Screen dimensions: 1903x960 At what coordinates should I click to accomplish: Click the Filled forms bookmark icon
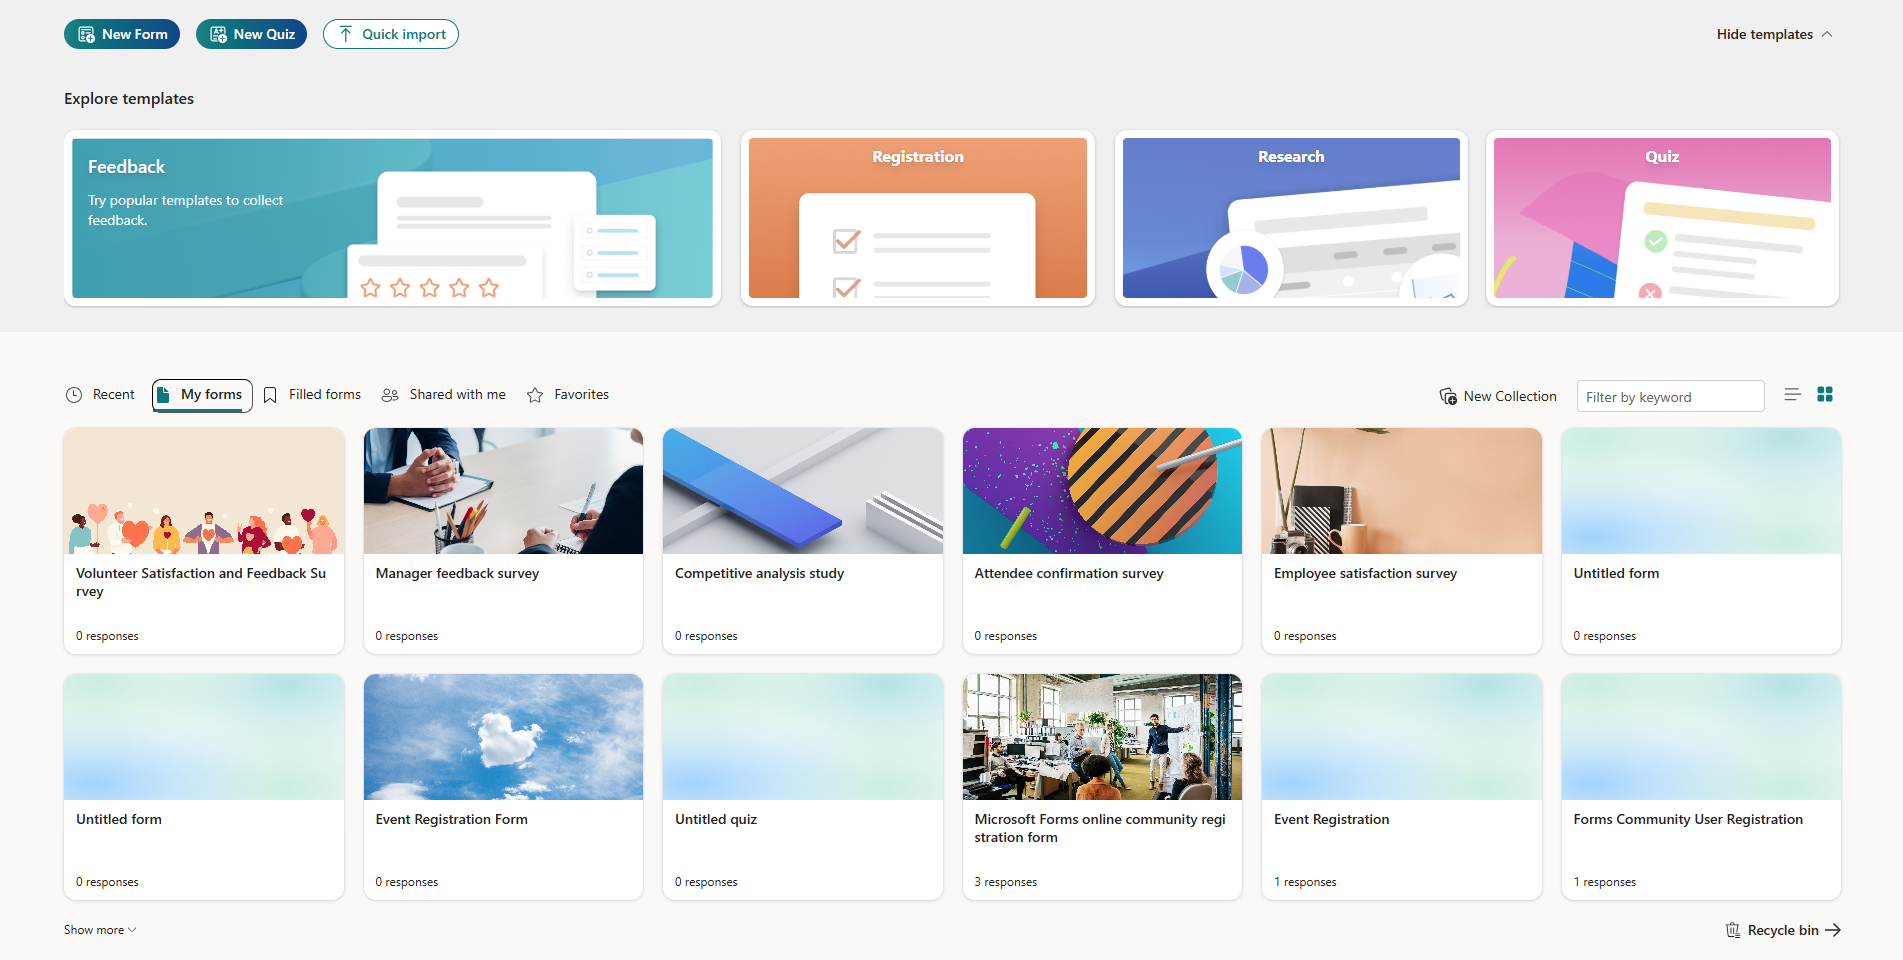270,395
